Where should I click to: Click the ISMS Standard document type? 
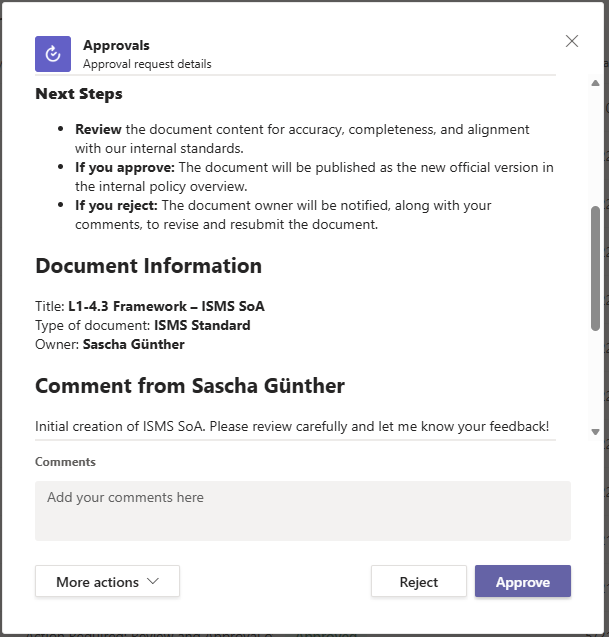[x=202, y=325]
